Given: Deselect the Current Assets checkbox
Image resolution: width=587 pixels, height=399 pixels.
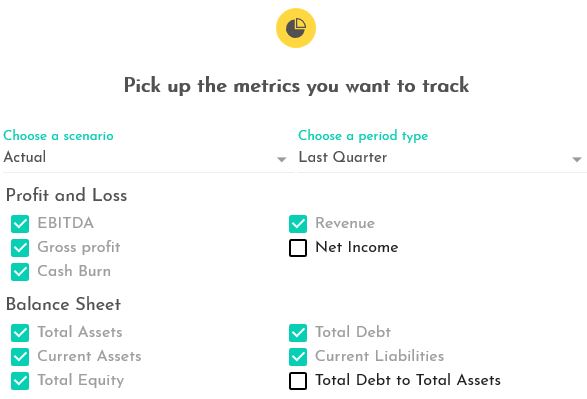Looking at the screenshot, I should coord(20,357).
